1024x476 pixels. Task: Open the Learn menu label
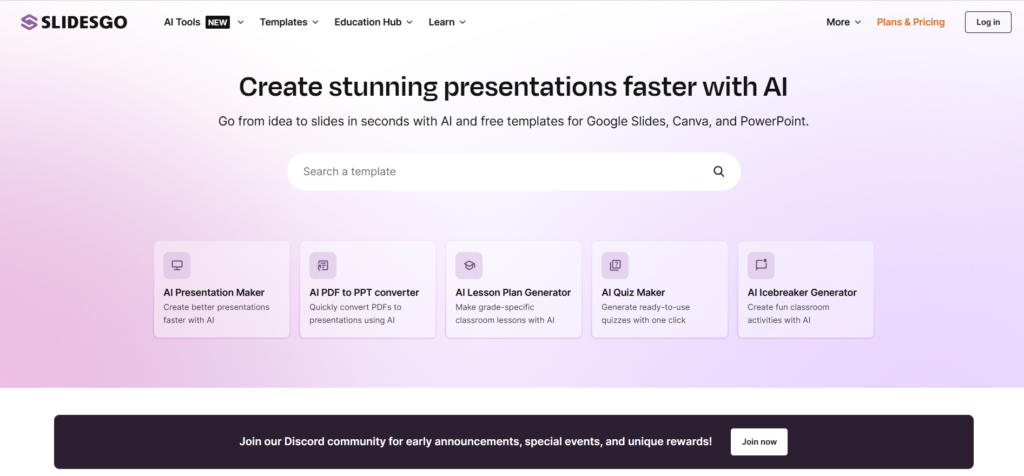[441, 22]
